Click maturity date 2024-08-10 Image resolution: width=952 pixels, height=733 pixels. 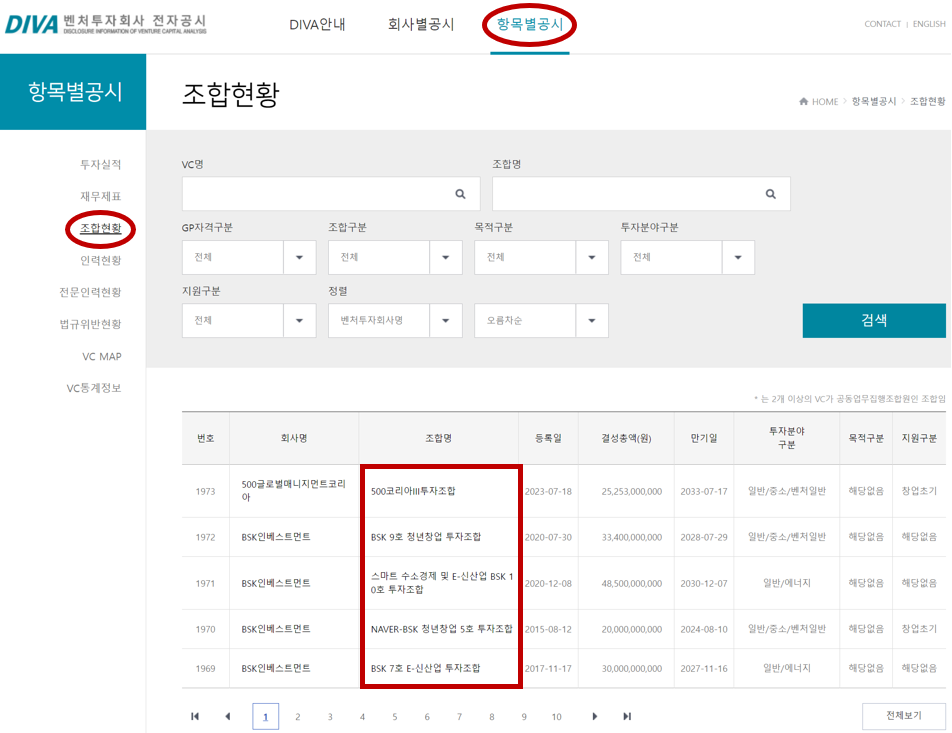[704, 629]
